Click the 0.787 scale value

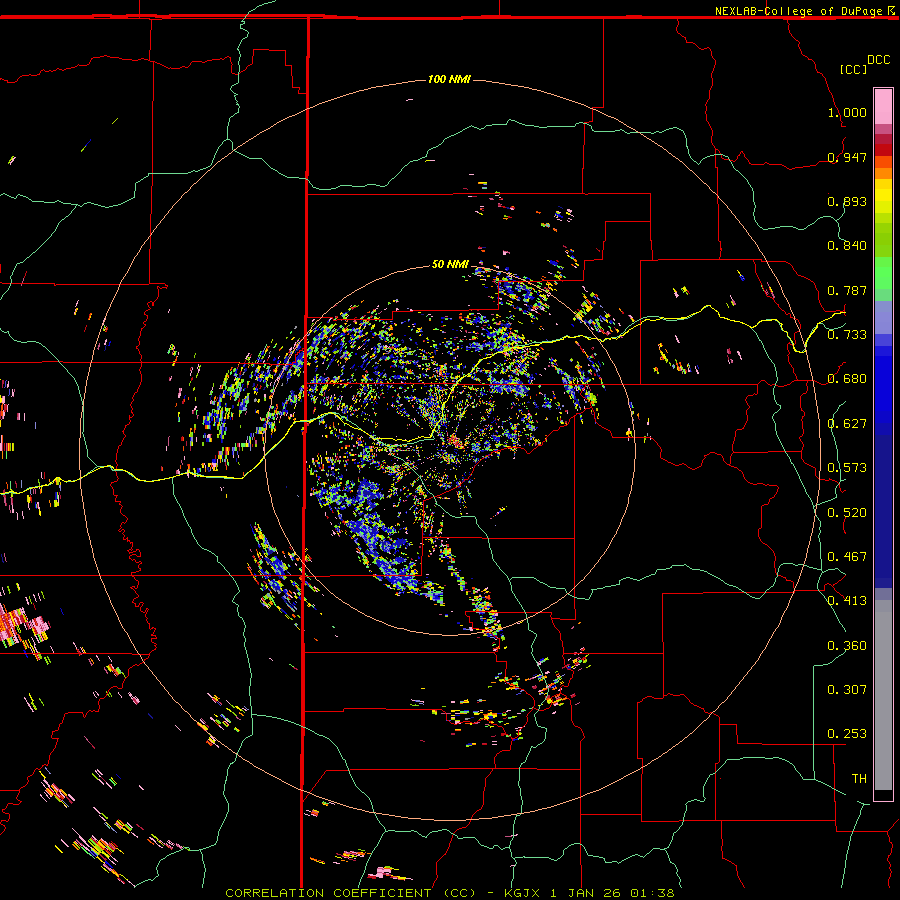pyautogui.click(x=847, y=290)
